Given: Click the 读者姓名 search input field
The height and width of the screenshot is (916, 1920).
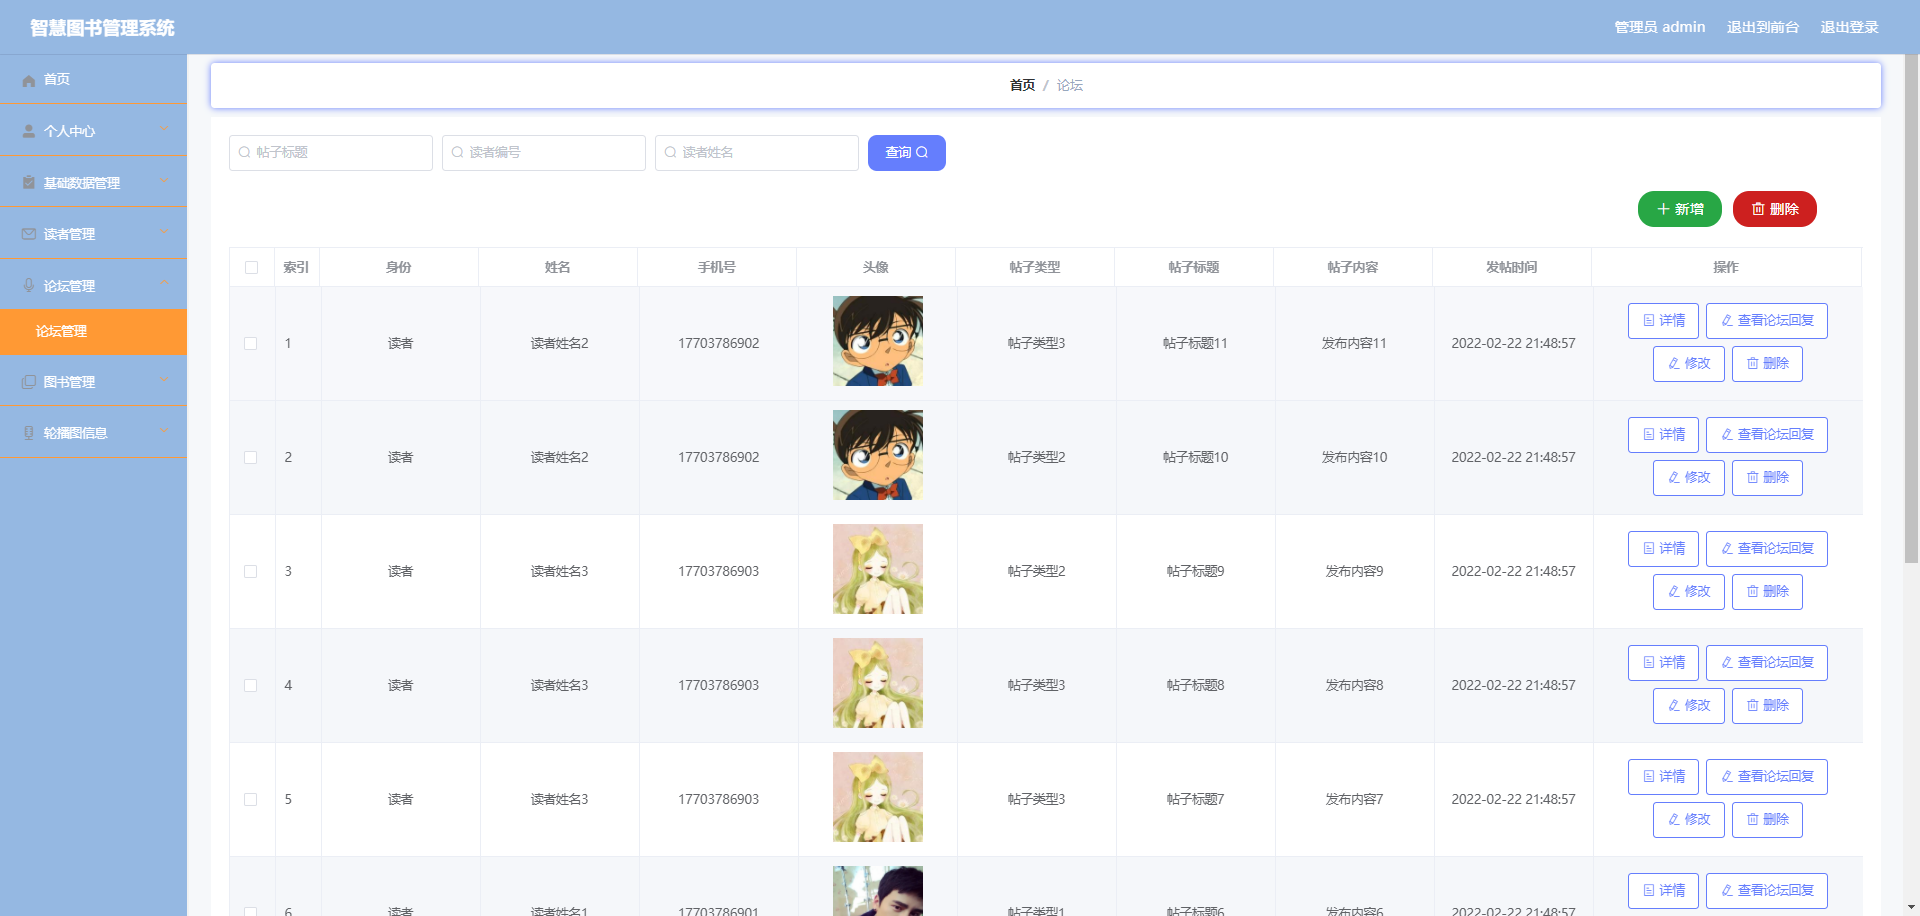Looking at the screenshot, I should pos(757,153).
